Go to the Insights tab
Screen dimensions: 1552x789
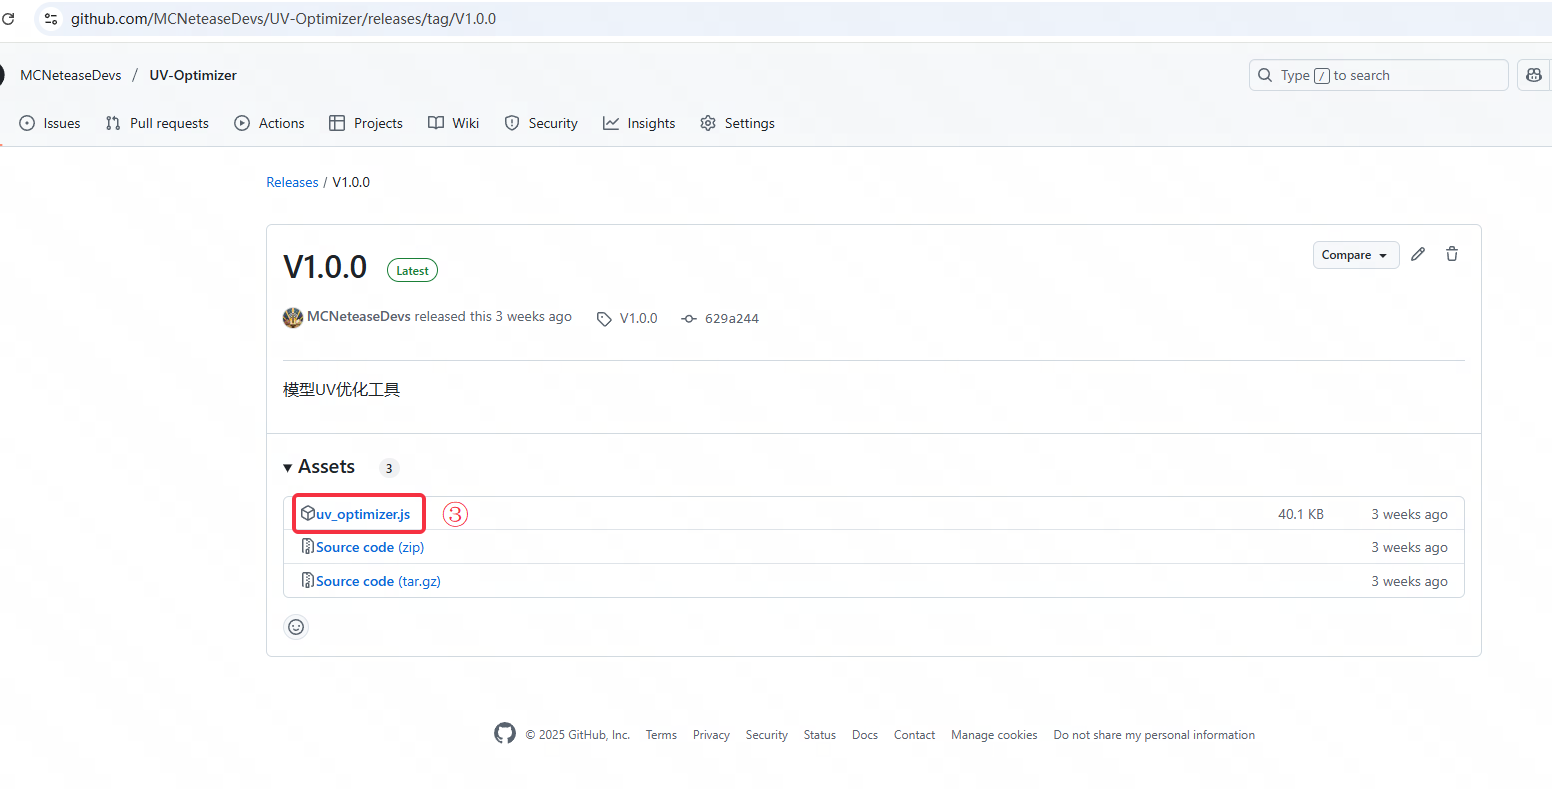[x=639, y=123]
